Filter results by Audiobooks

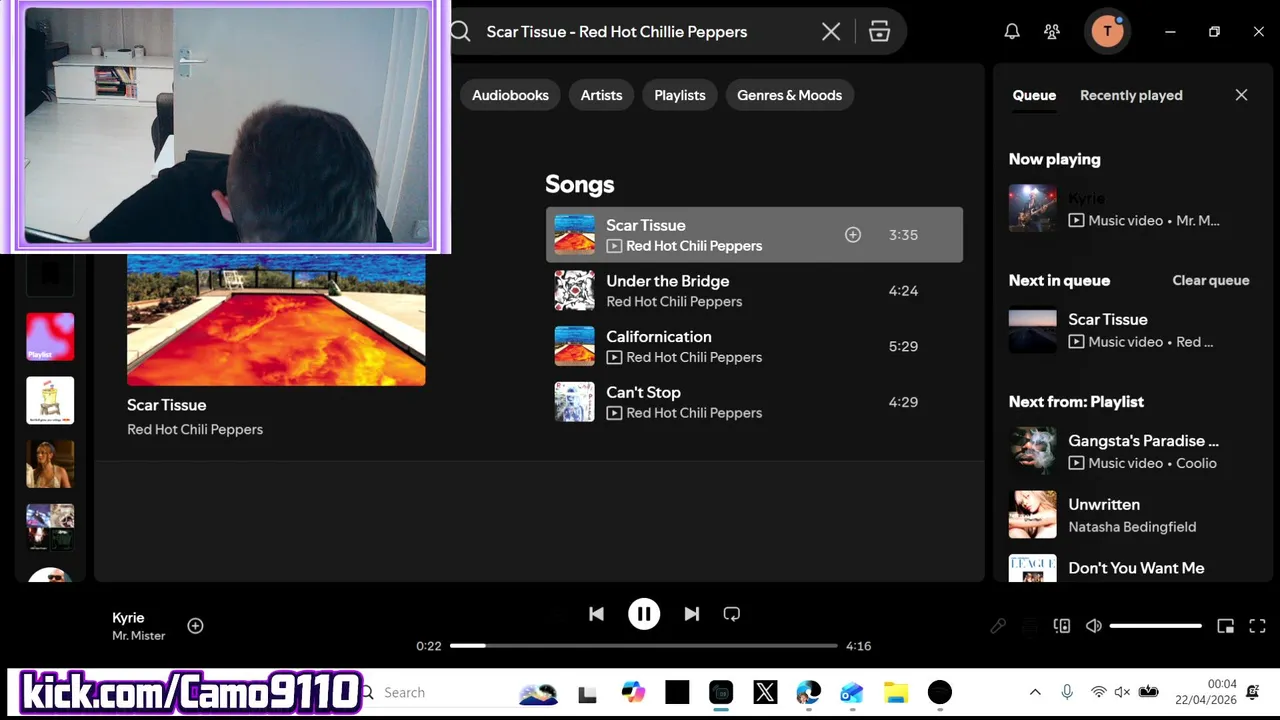pos(510,95)
